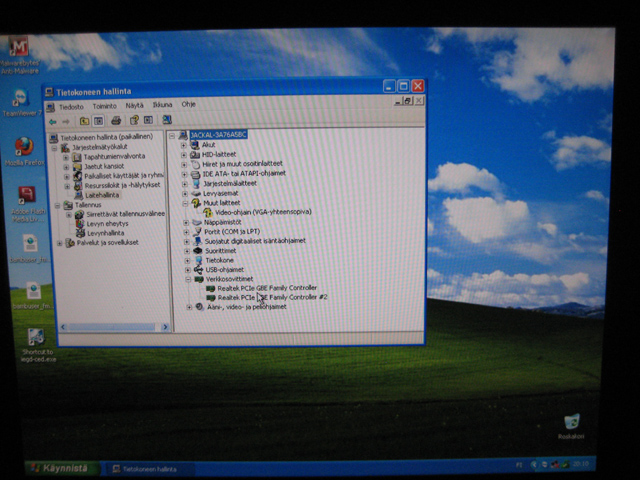Click the taskbar clock
The image size is (640, 480).
581,464
